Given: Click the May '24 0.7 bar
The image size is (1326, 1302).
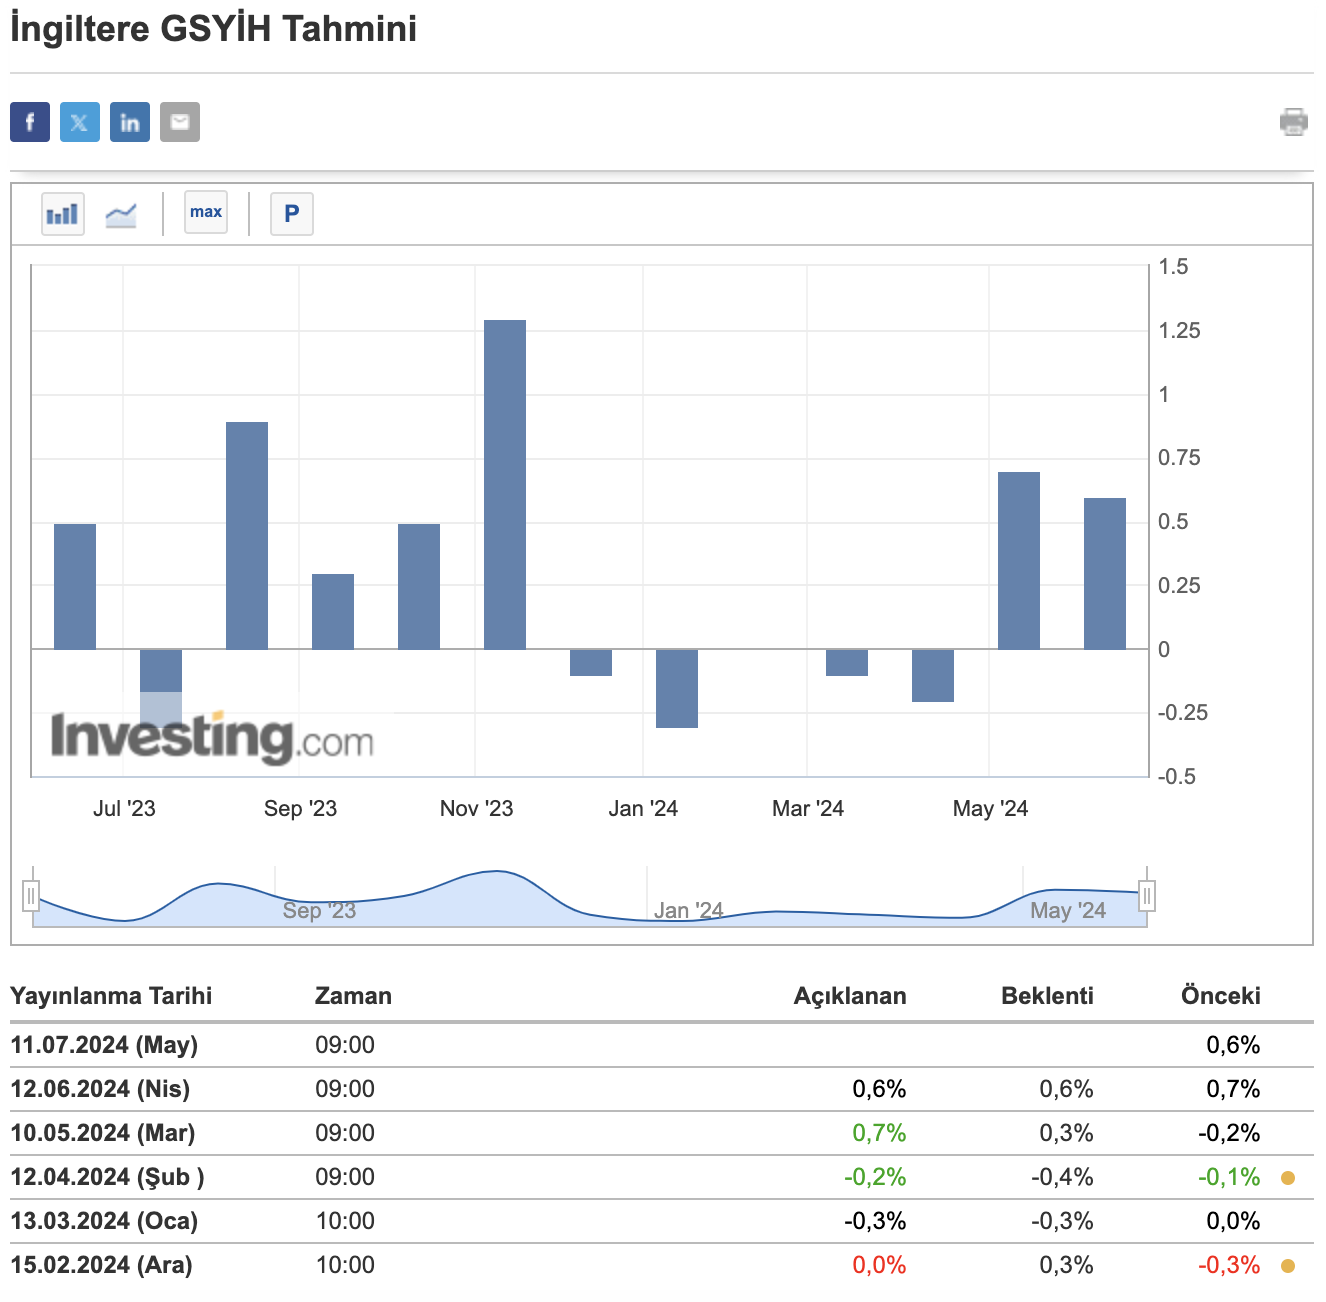Looking at the screenshot, I should pos(1019,561).
